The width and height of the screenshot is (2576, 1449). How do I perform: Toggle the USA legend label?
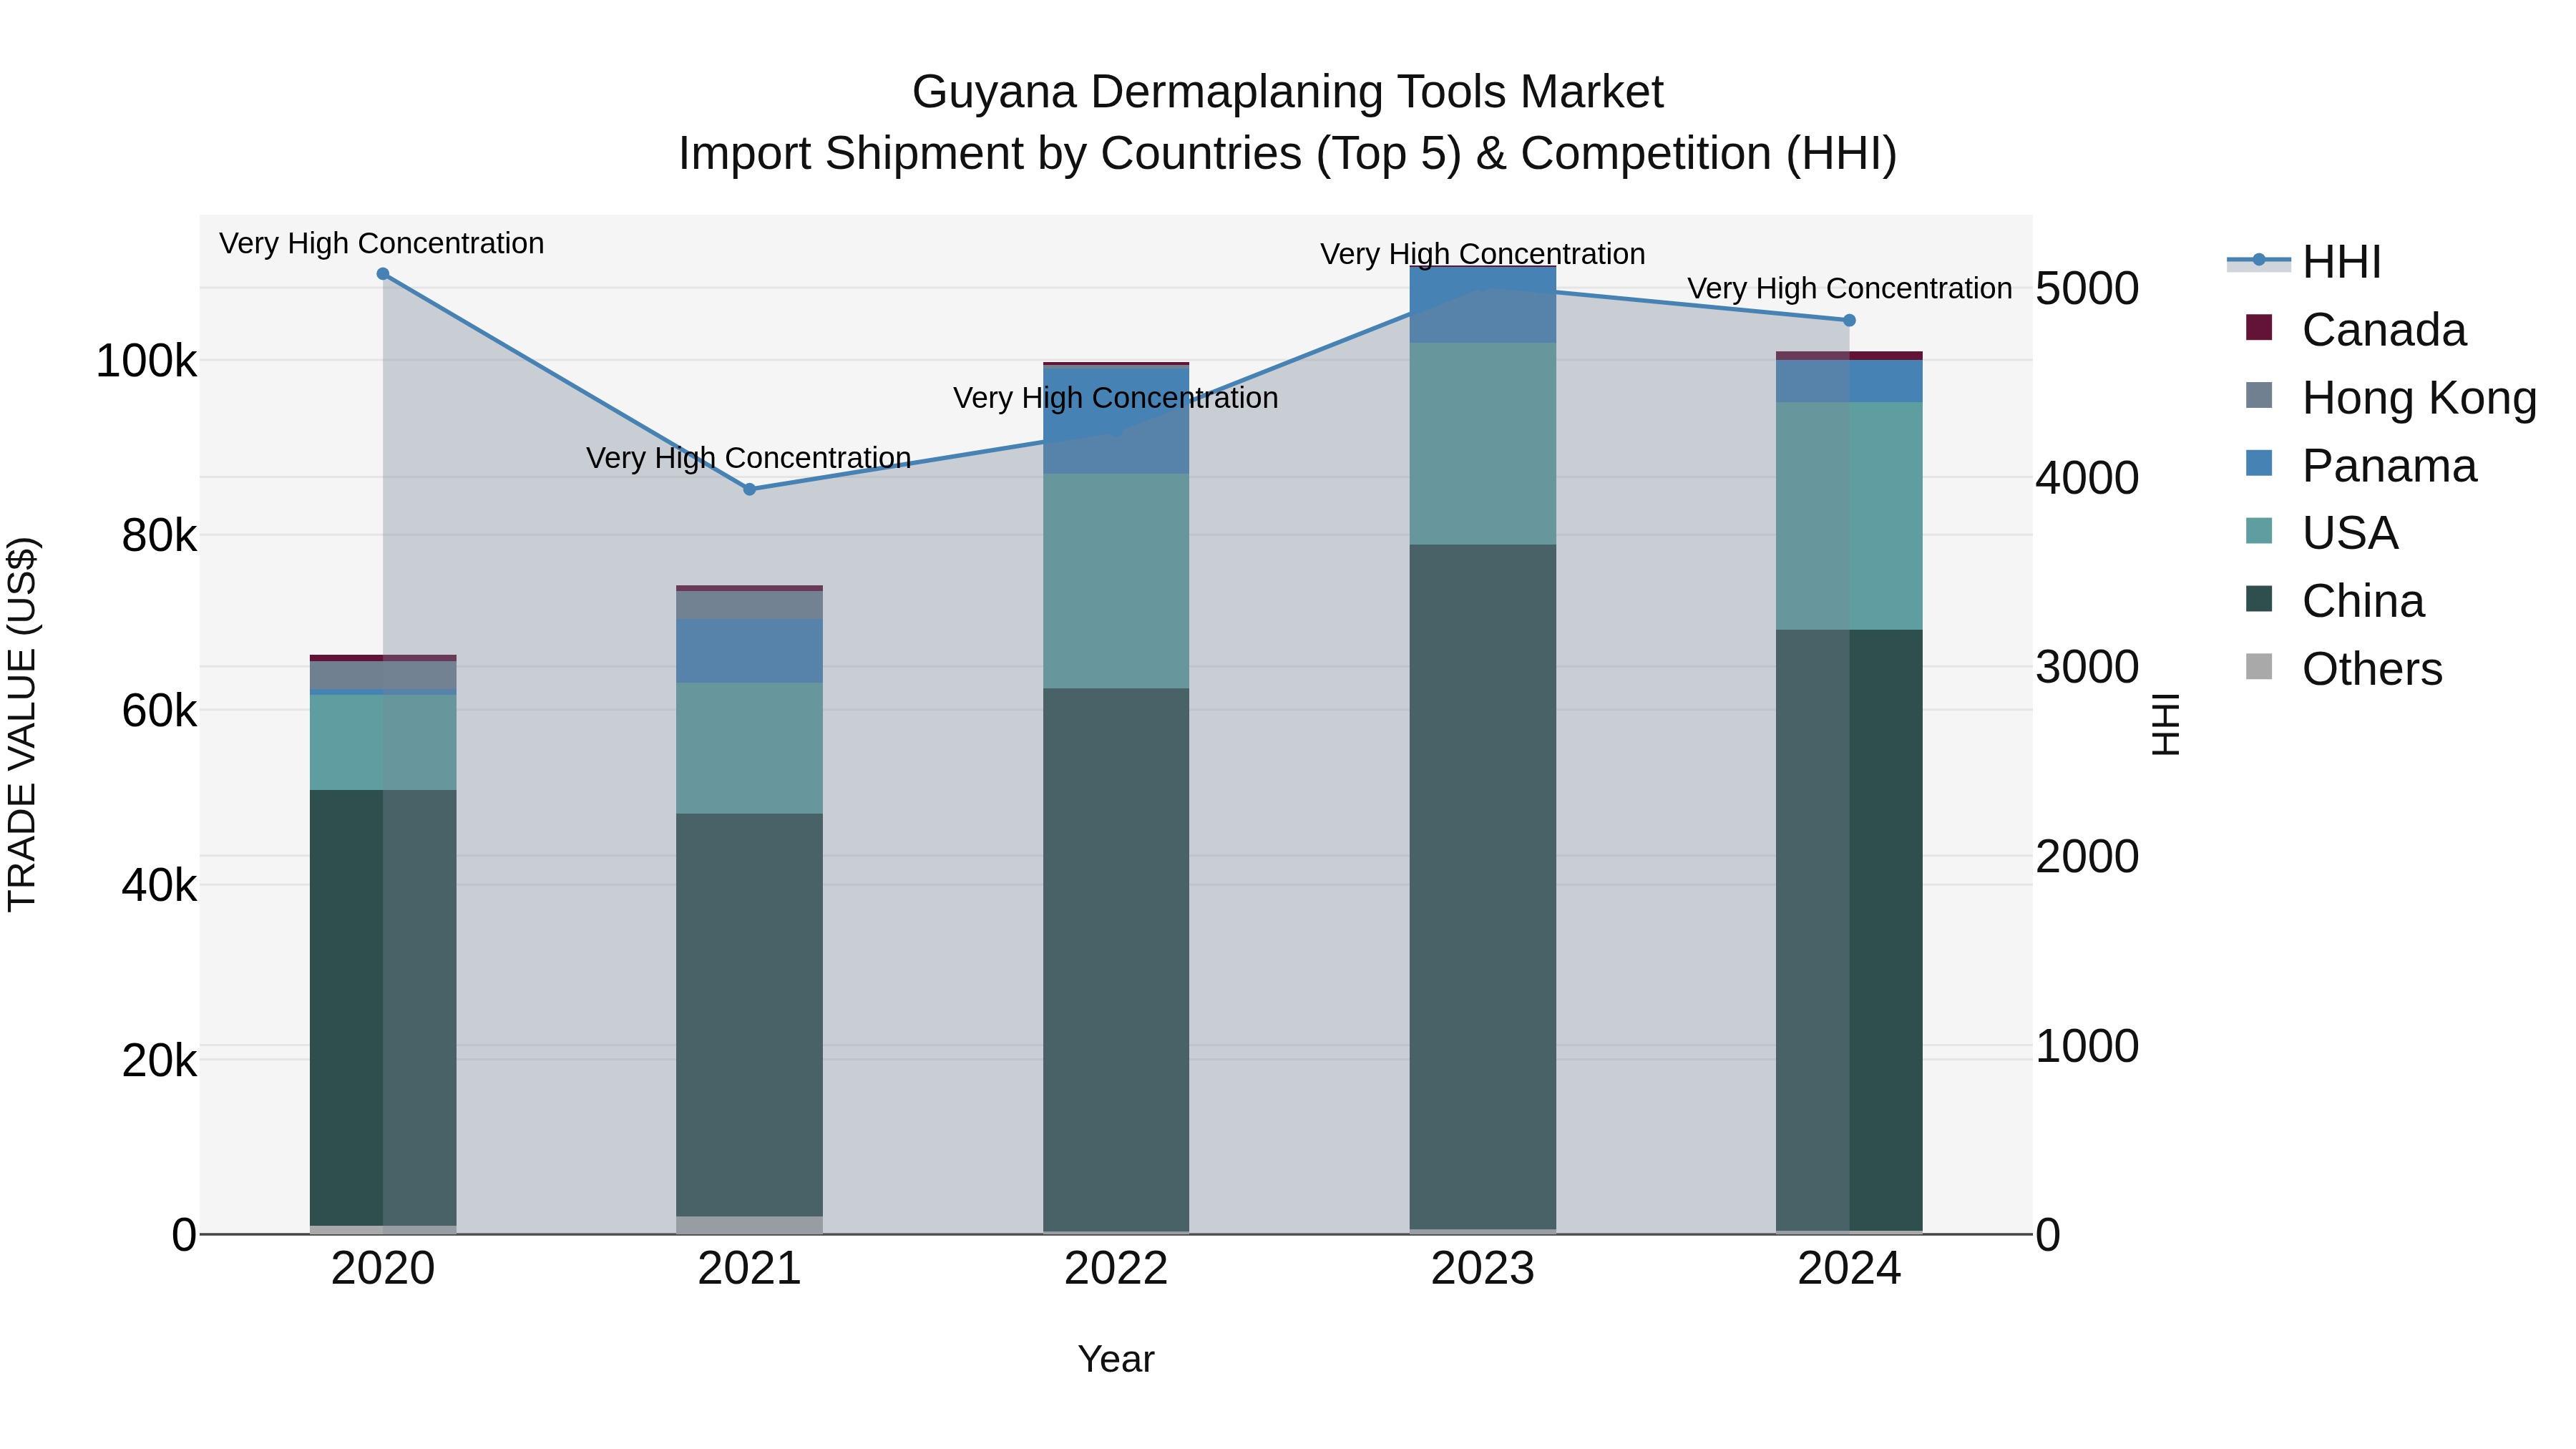click(2350, 533)
